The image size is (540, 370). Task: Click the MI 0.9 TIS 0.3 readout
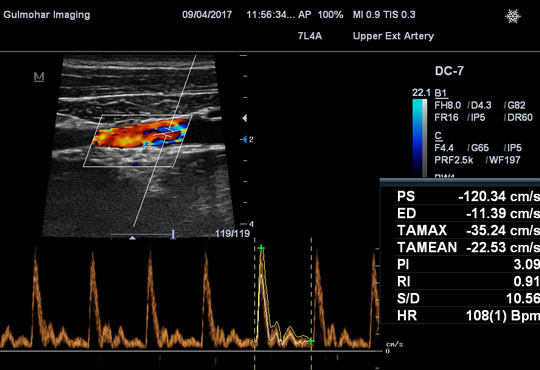384,15
